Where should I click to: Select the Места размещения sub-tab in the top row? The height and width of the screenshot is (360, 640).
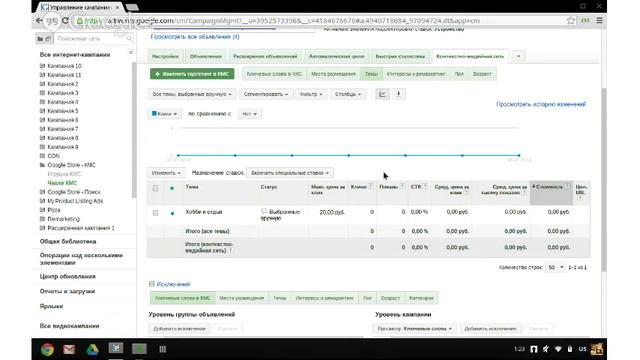[x=333, y=74]
